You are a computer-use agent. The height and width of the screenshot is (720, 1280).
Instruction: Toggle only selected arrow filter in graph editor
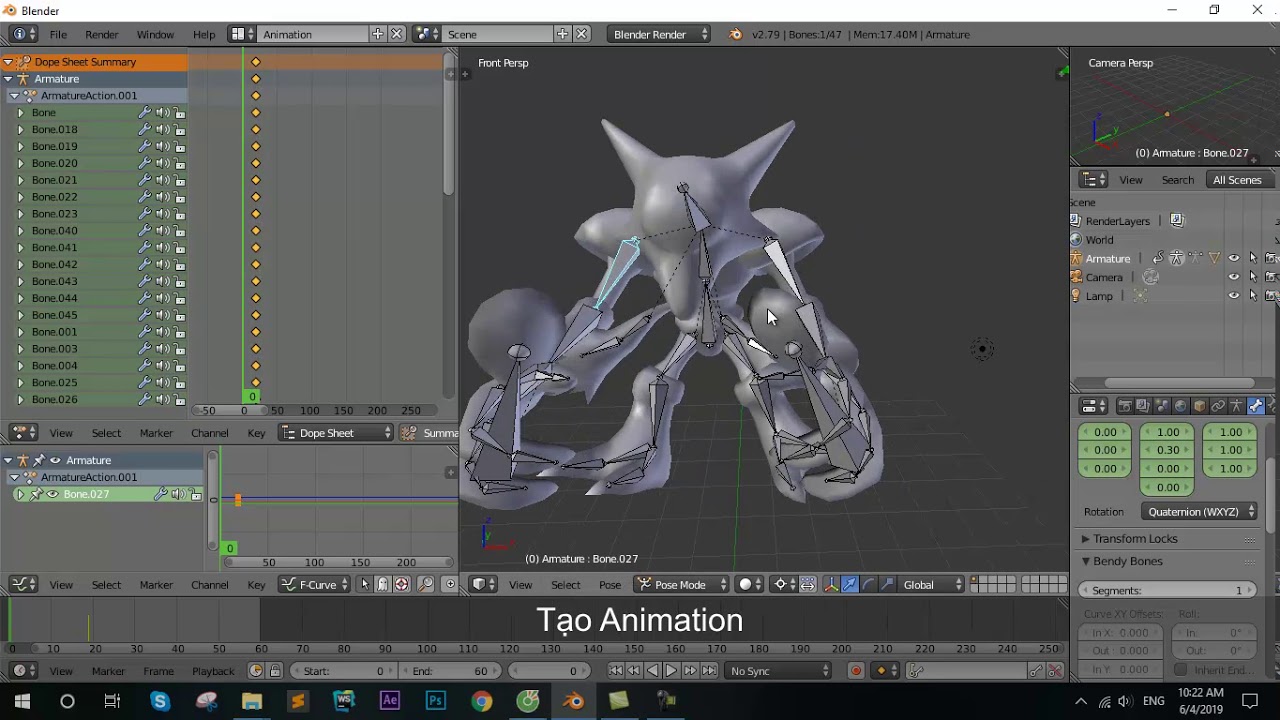[x=365, y=585]
